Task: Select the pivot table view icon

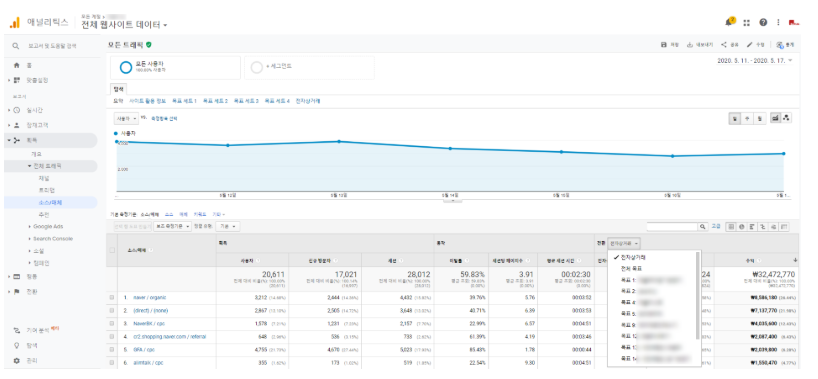Action: (x=784, y=227)
